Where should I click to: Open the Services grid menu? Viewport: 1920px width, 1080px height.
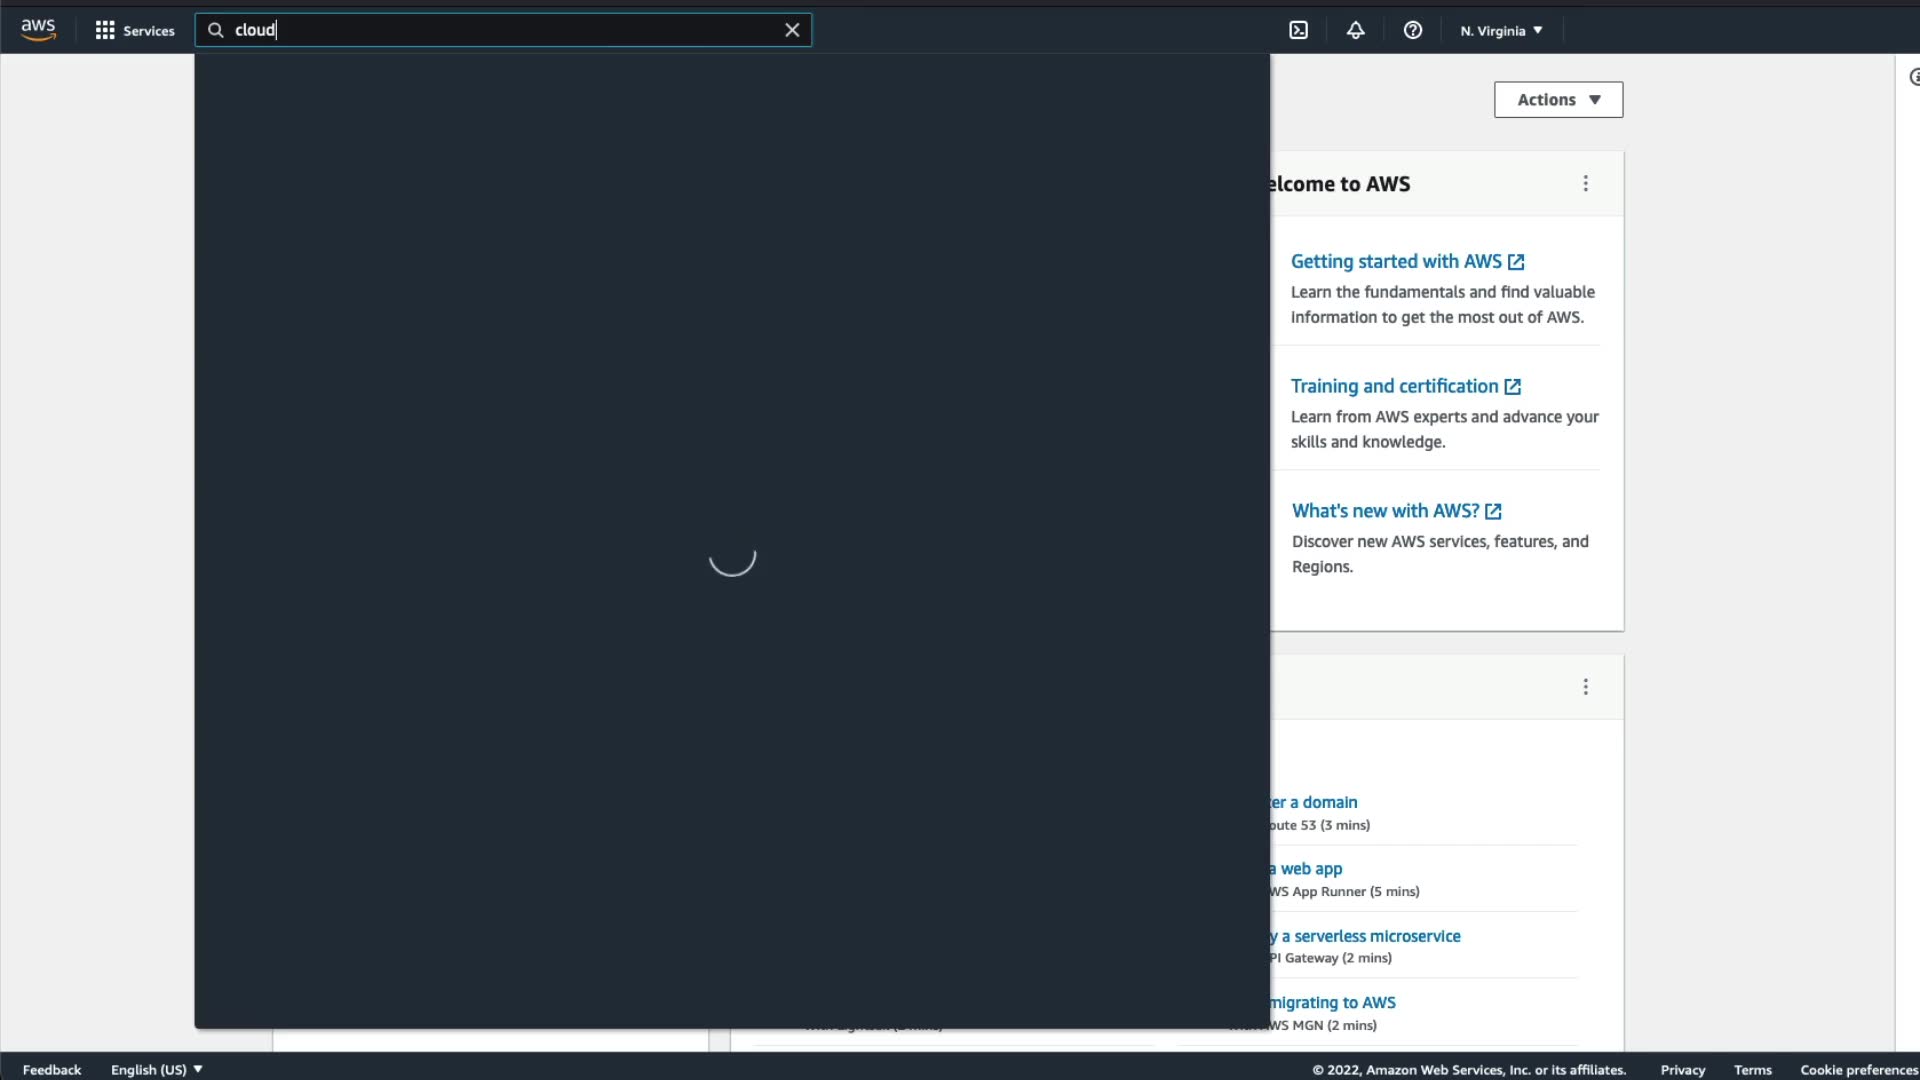point(134,30)
